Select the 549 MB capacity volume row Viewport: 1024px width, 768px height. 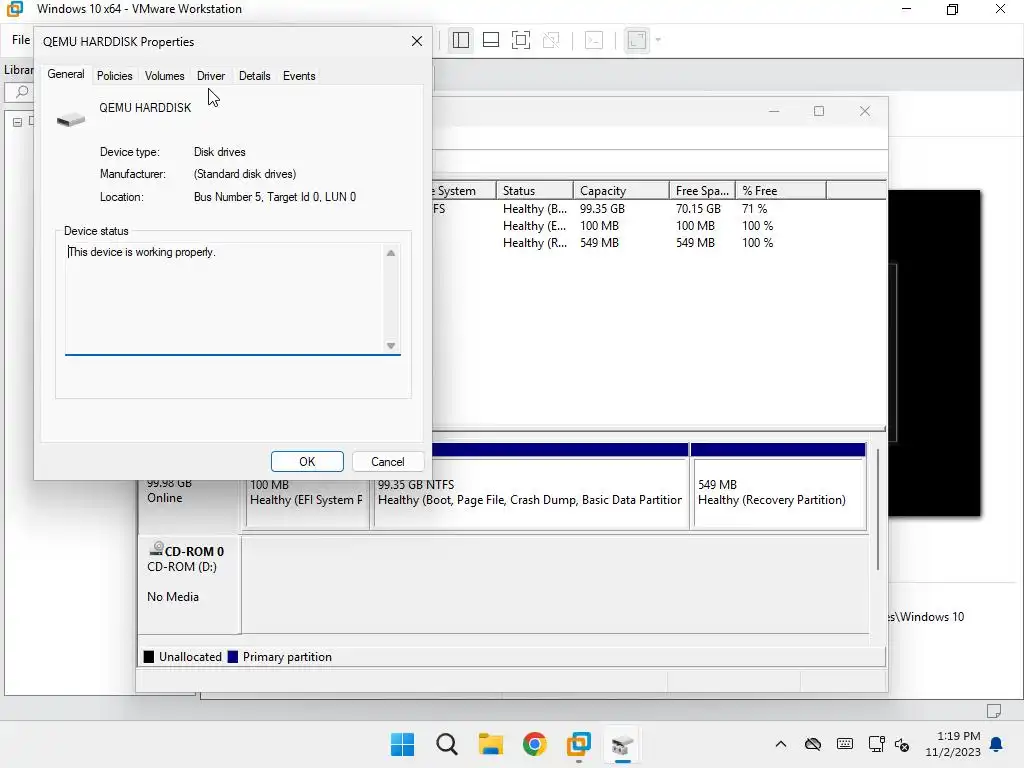click(x=658, y=243)
